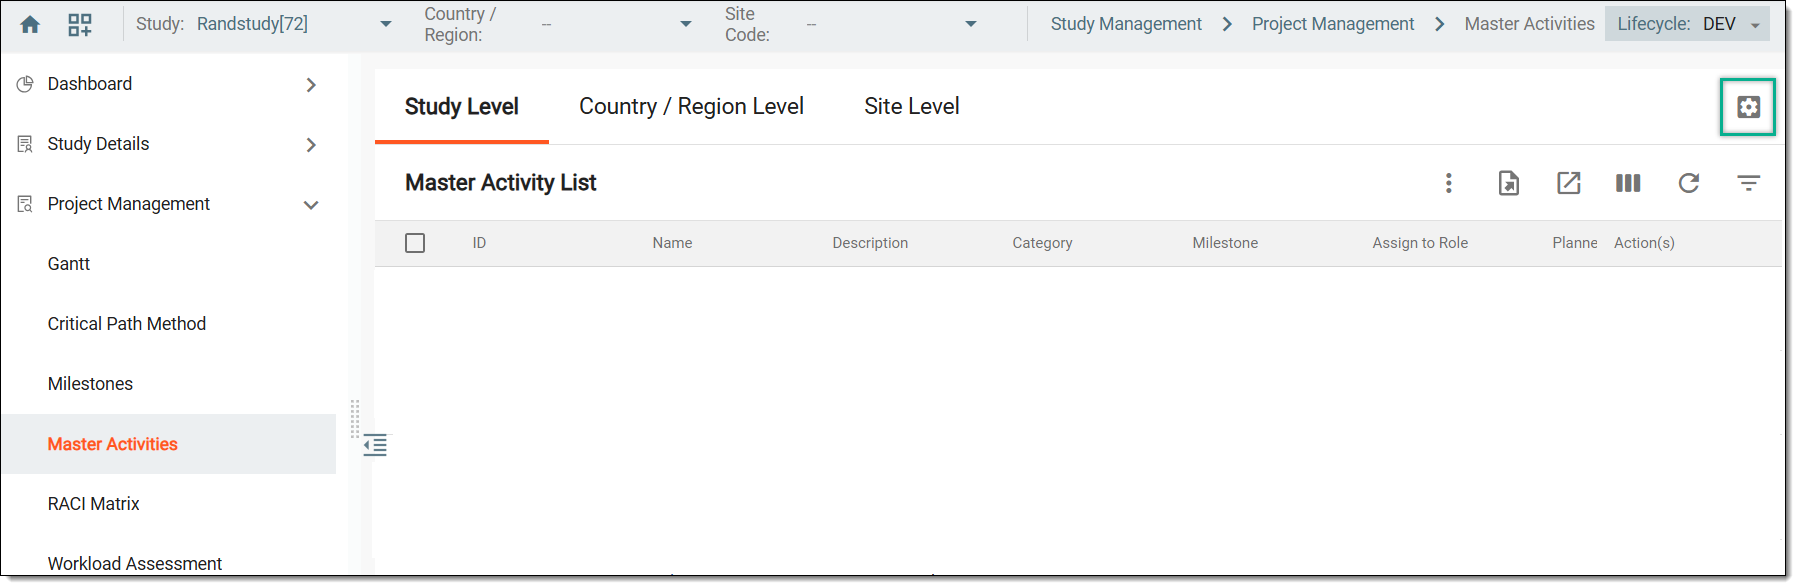The width and height of the screenshot is (1798, 588).
Task: Sort by the Category column header
Action: pos(1043,243)
